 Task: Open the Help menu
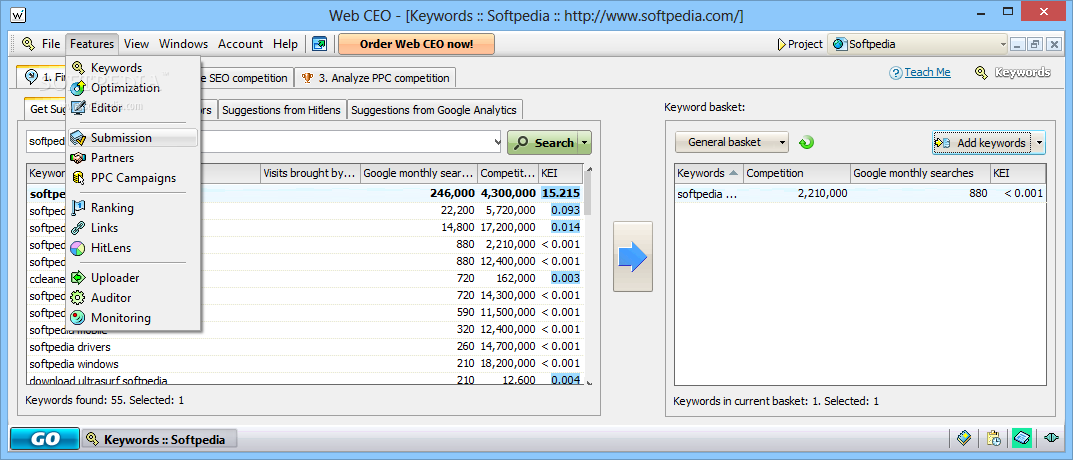point(285,44)
